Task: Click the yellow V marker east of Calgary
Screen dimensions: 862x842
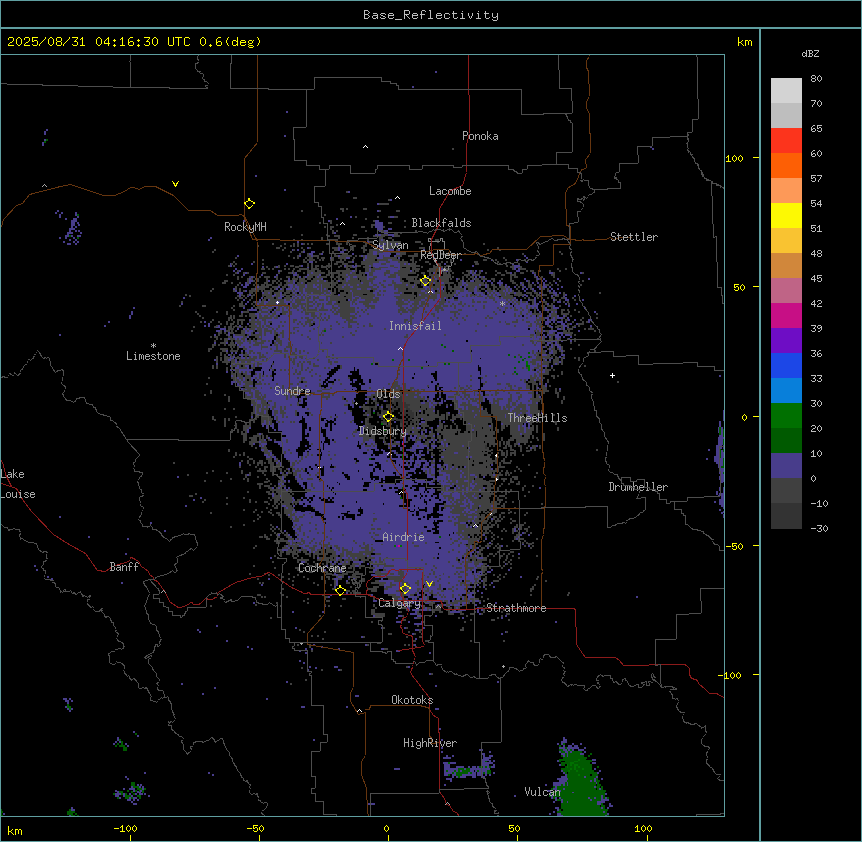Action: pyautogui.click(x=429, y=584)
